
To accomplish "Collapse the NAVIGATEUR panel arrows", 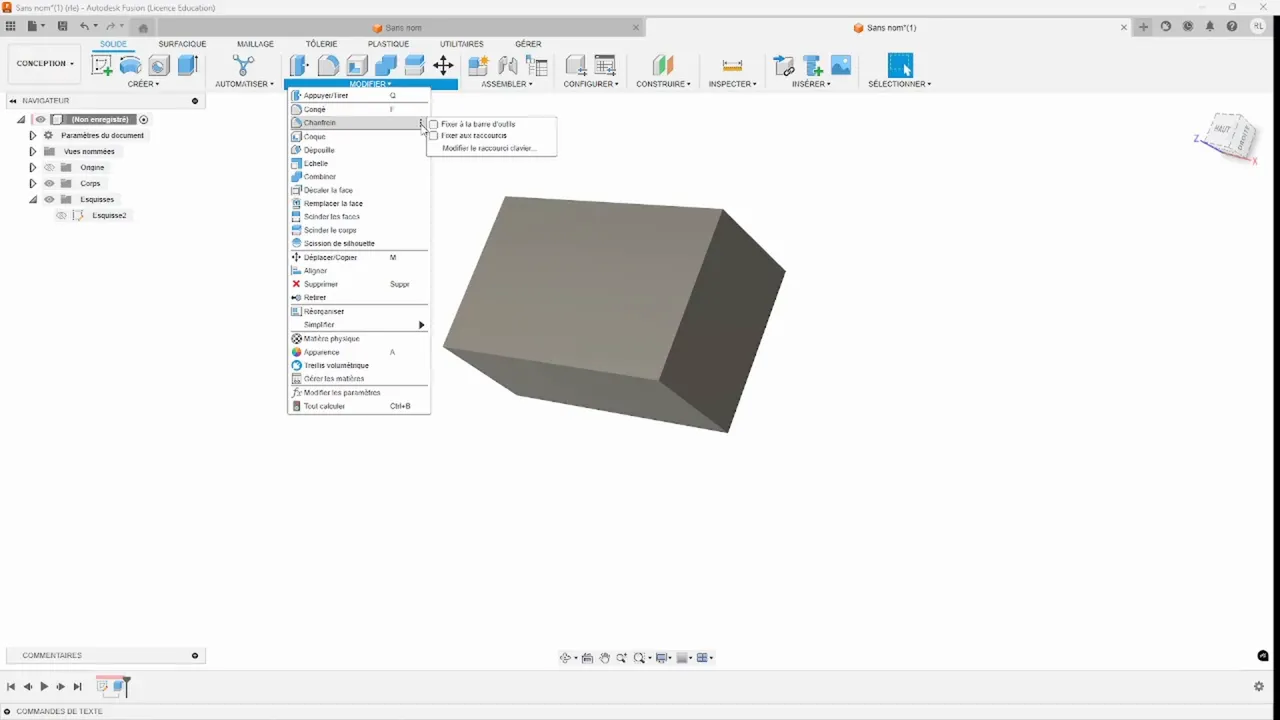I will [x=13, y=101].
